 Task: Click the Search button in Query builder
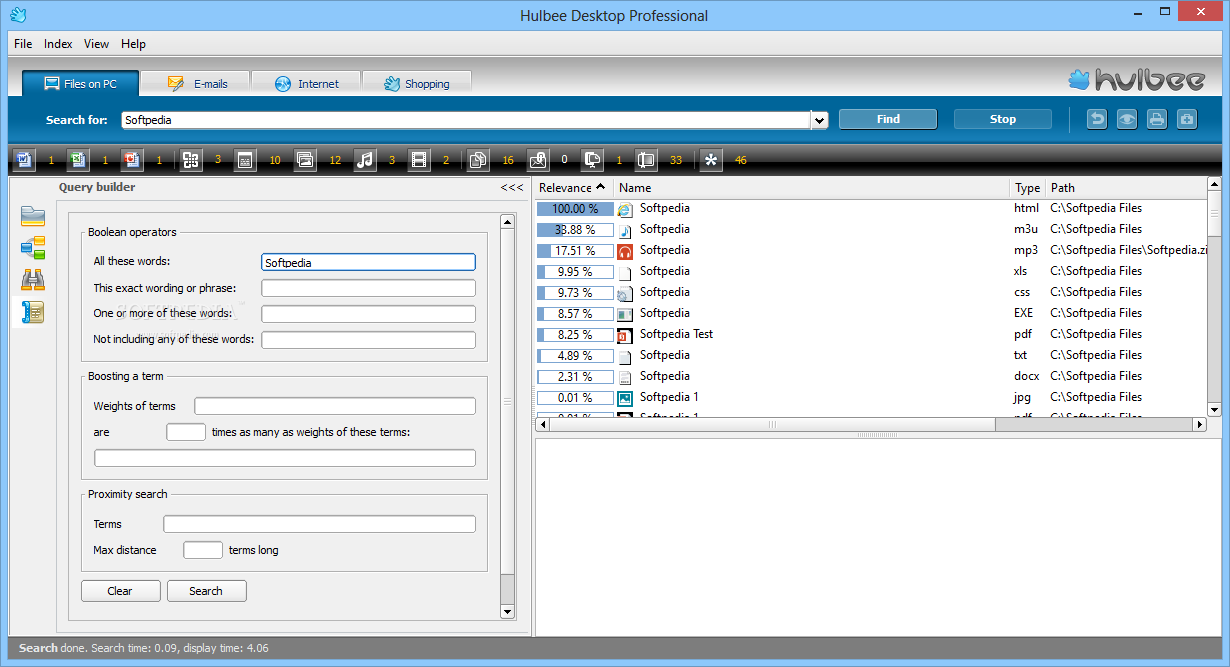pyautogui.click(x=206, y=591)
